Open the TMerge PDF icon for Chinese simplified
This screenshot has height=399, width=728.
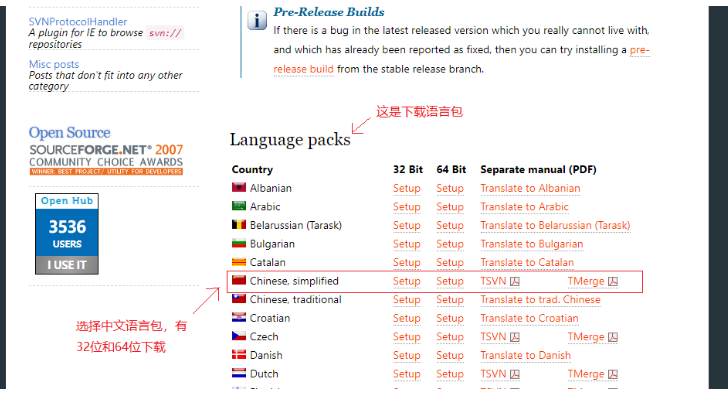[613, 281]
